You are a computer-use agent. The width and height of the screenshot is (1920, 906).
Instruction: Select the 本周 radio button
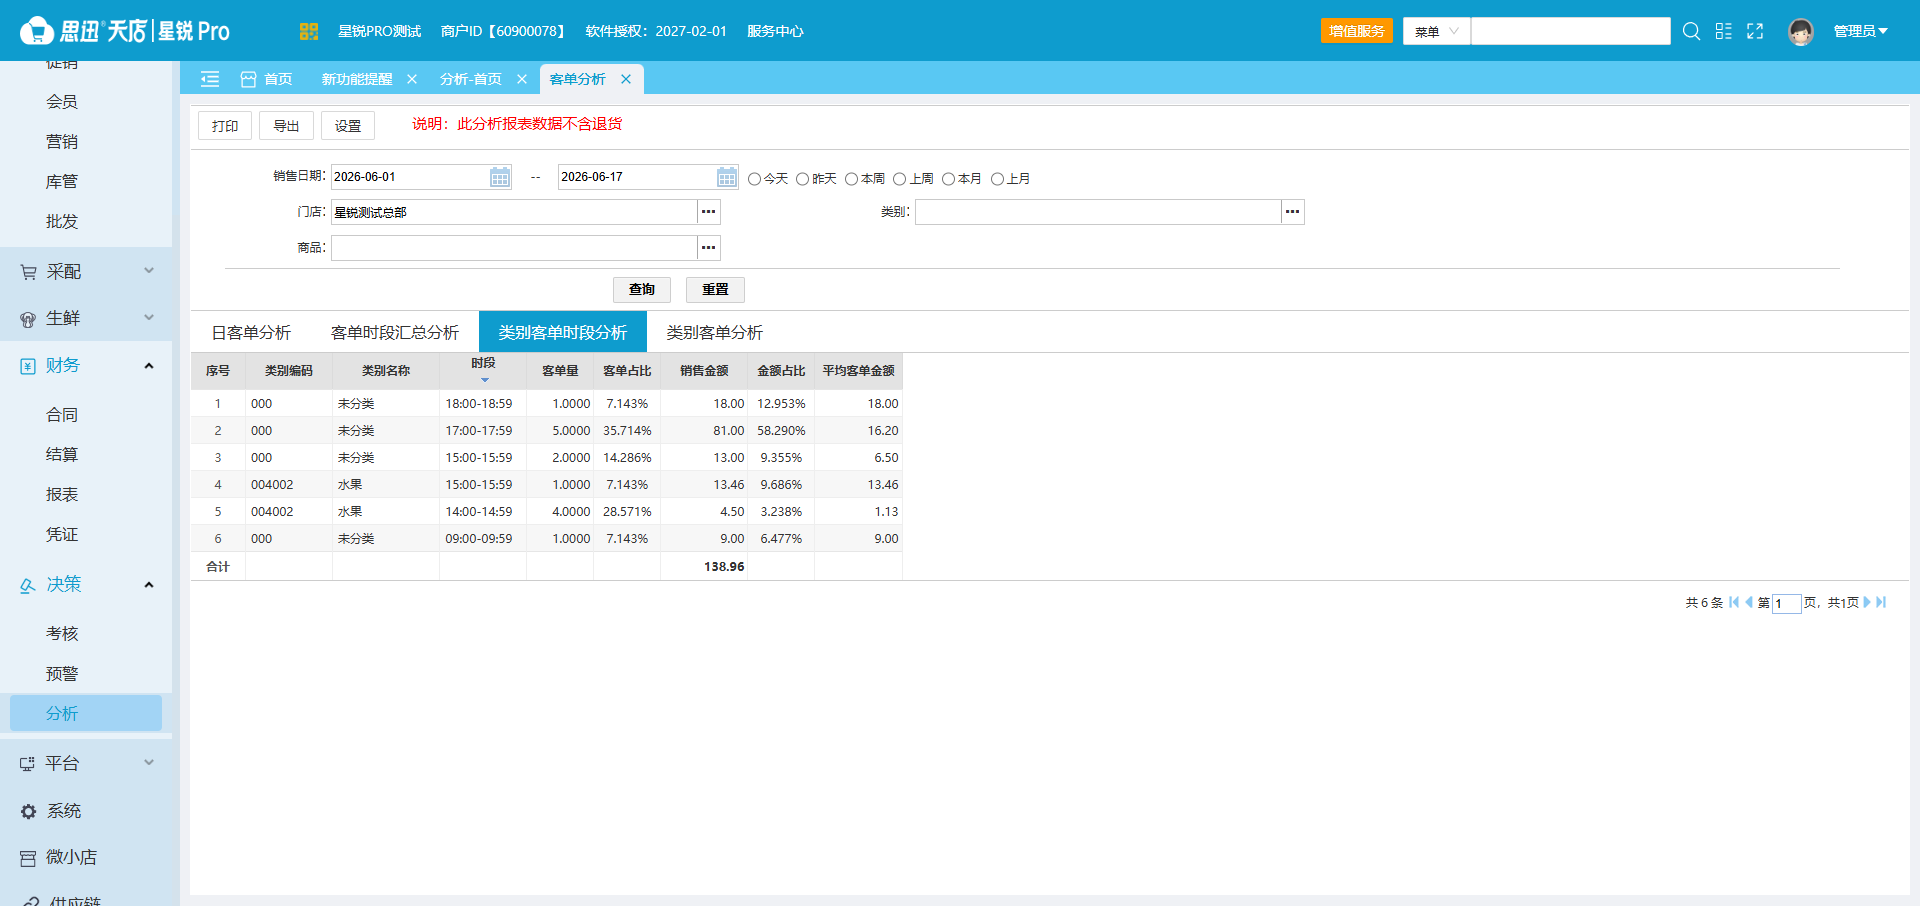coord(851,179)
